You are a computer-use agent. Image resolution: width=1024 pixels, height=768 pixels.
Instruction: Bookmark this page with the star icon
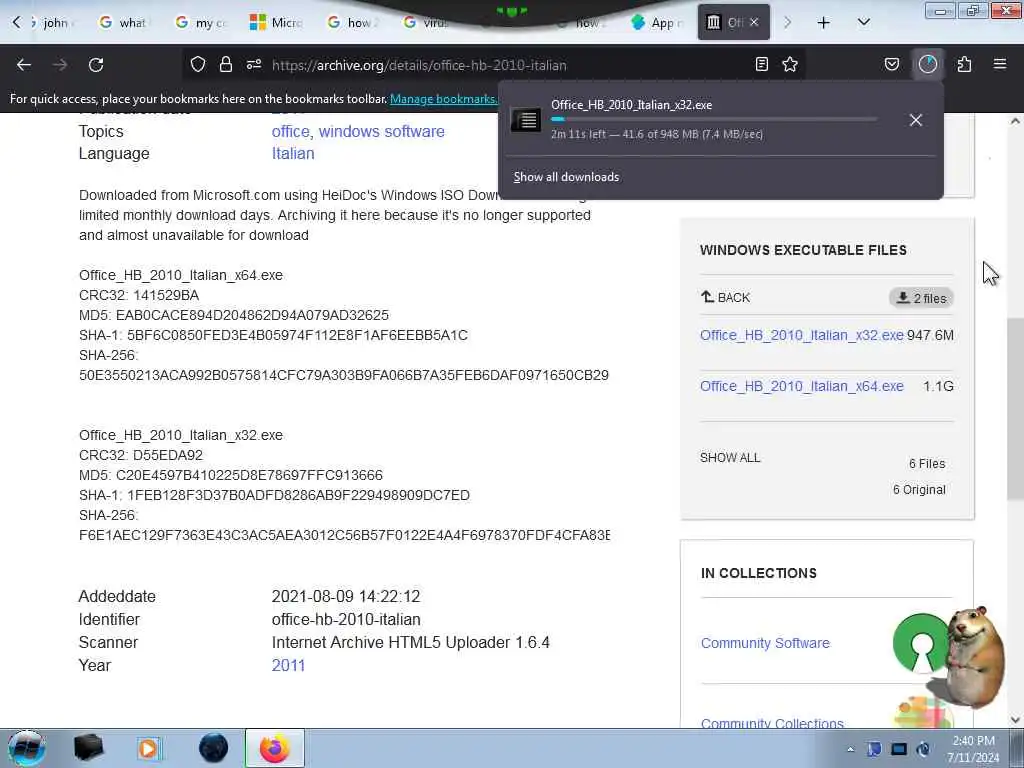(790, 65)
